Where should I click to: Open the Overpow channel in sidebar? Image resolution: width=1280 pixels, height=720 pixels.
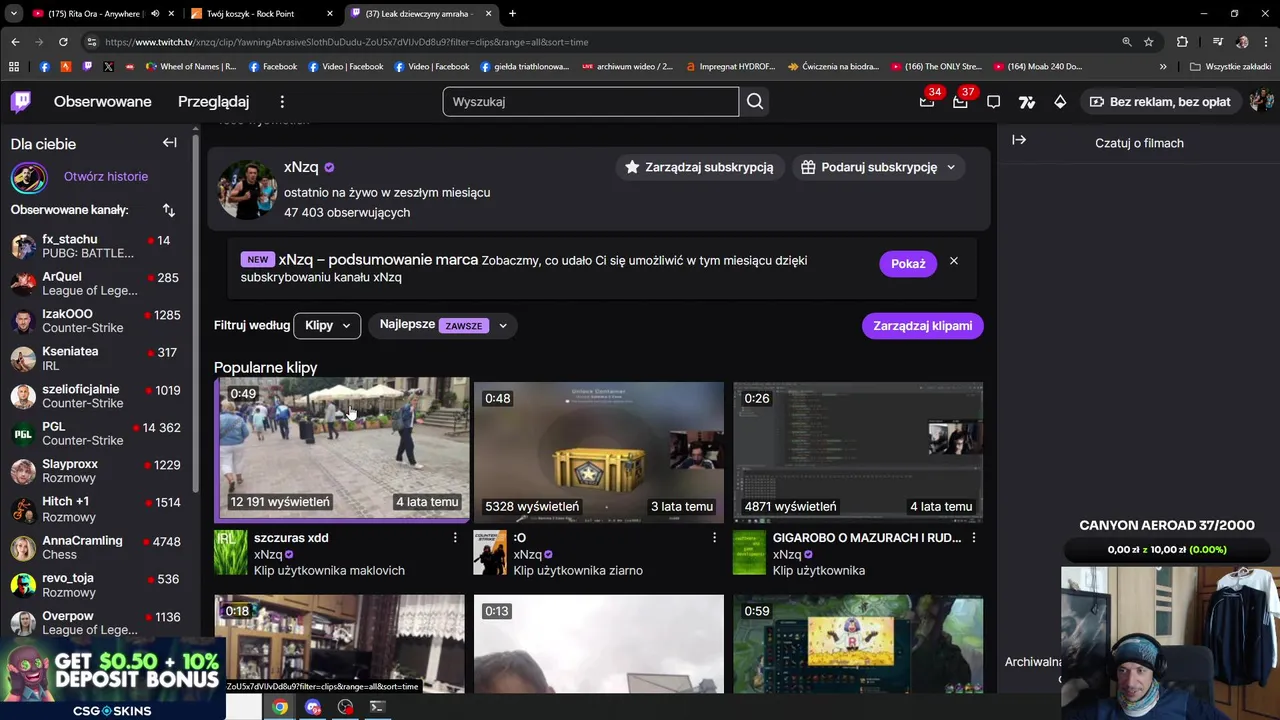click(x=97, y=622)
